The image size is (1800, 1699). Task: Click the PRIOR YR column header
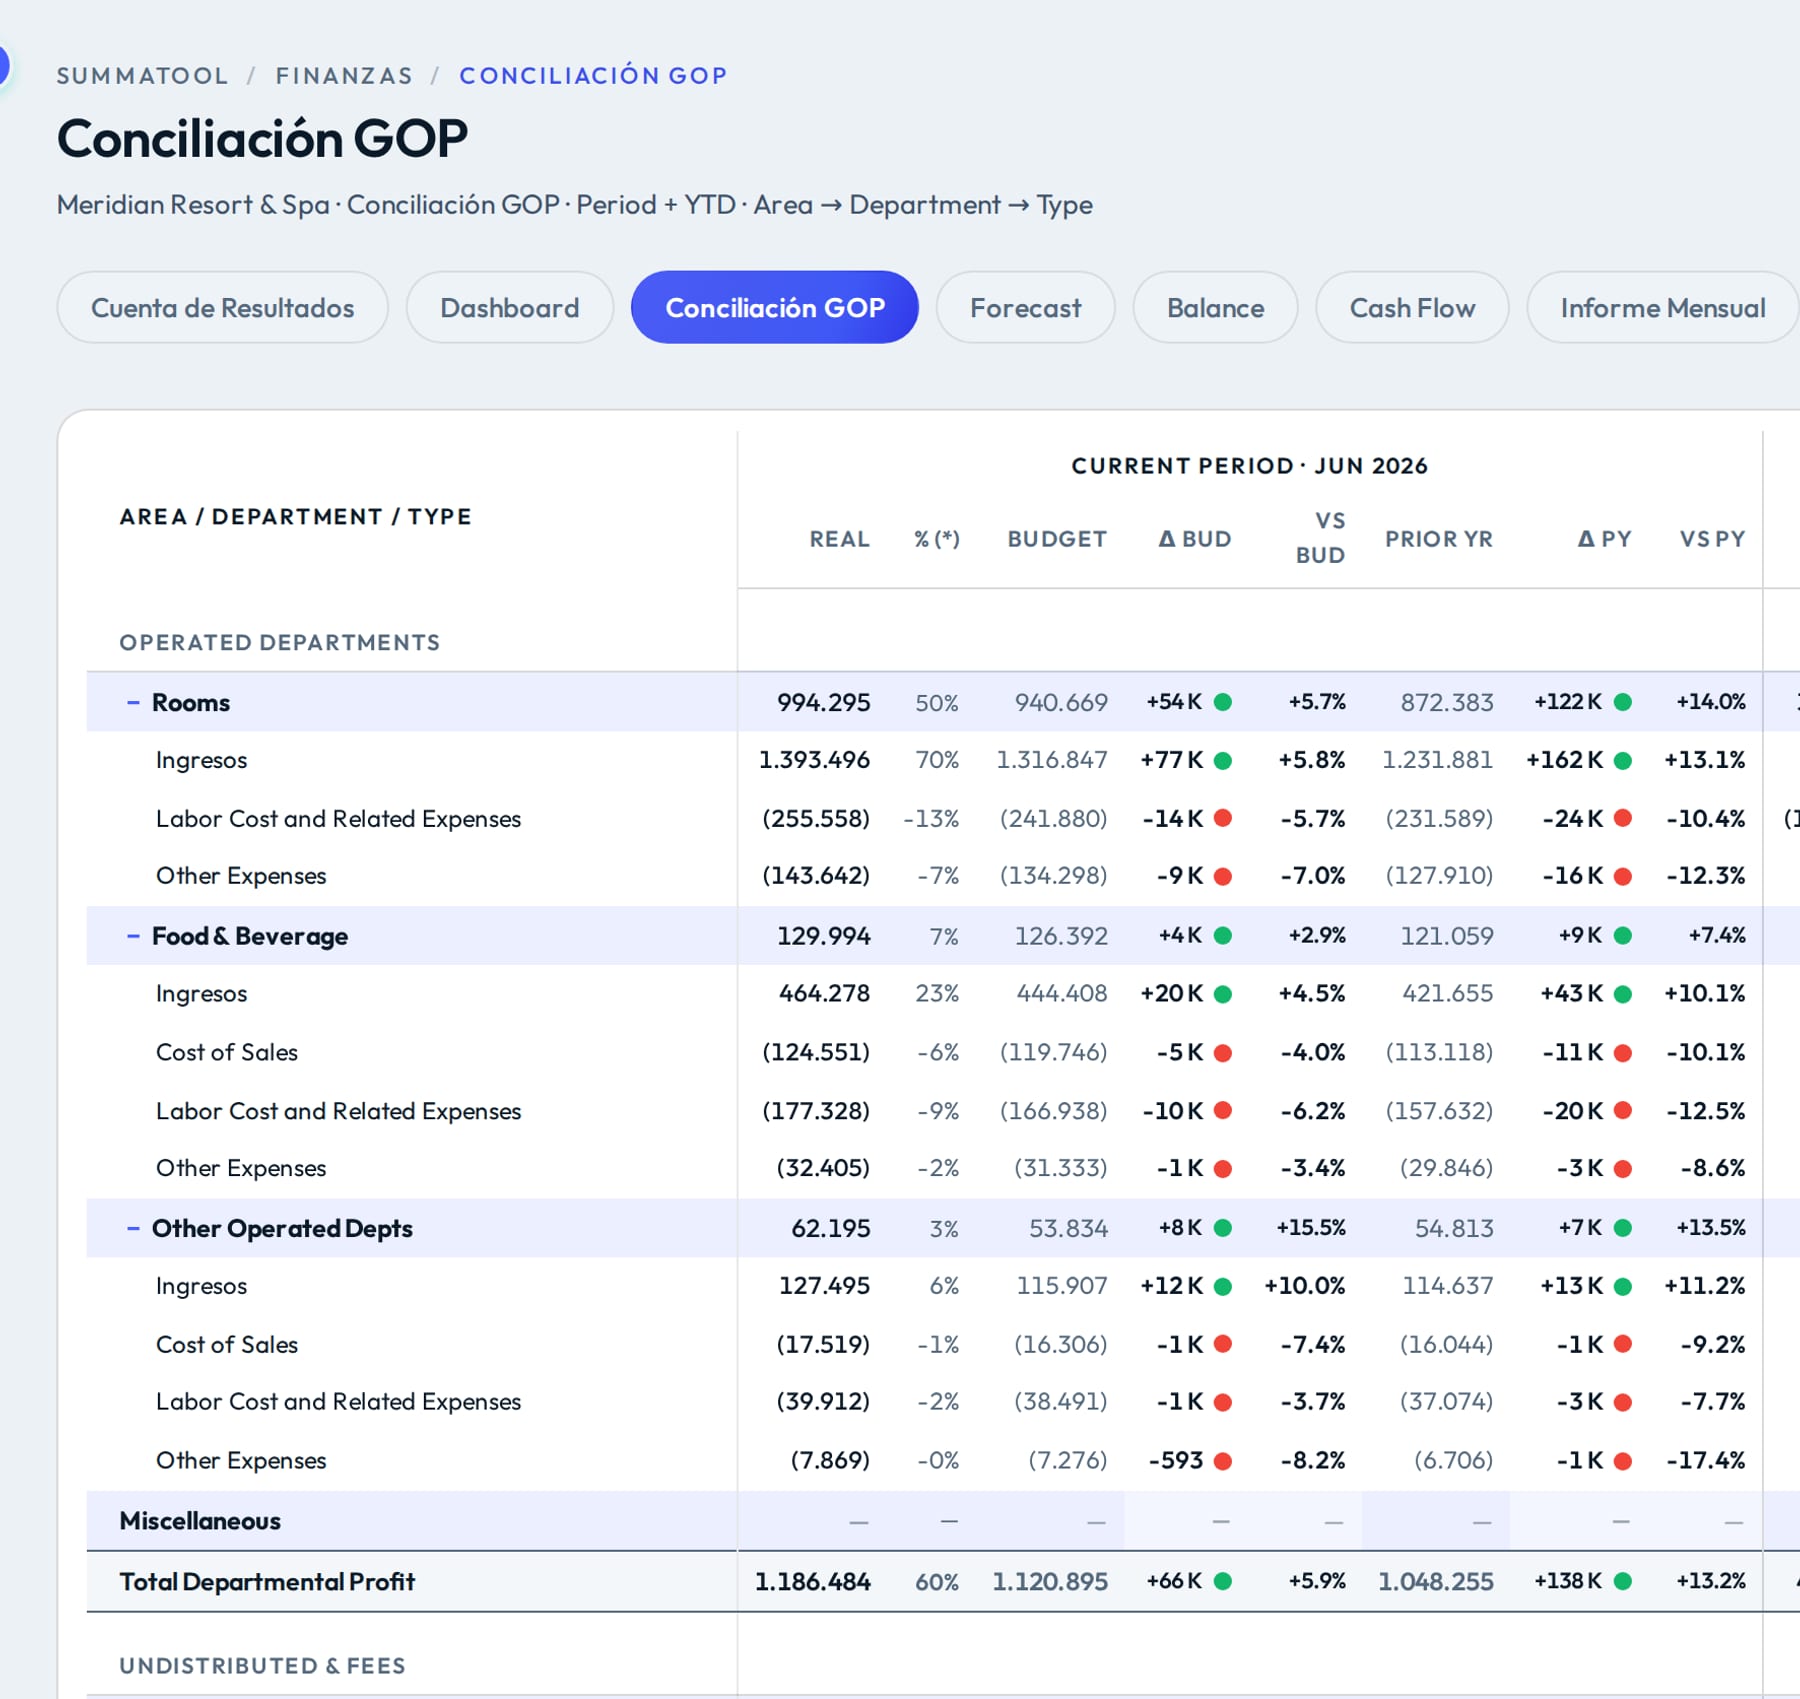pos(1438,539)
